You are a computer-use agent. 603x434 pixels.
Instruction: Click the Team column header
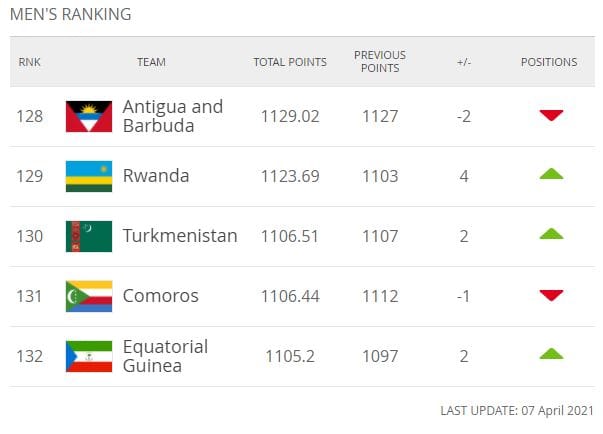(x=151, y=62)
